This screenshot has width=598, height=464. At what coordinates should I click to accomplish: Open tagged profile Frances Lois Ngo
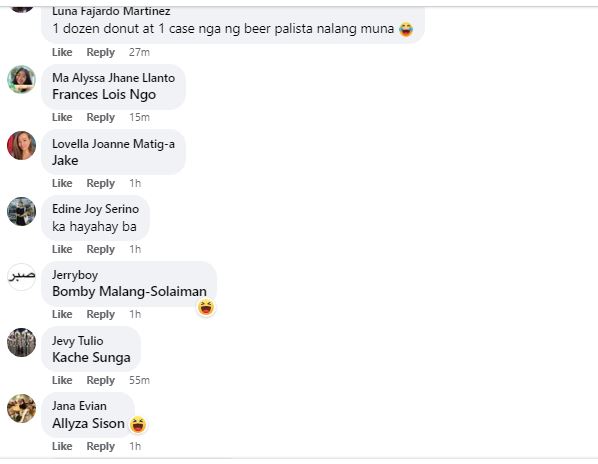(104, 95)
